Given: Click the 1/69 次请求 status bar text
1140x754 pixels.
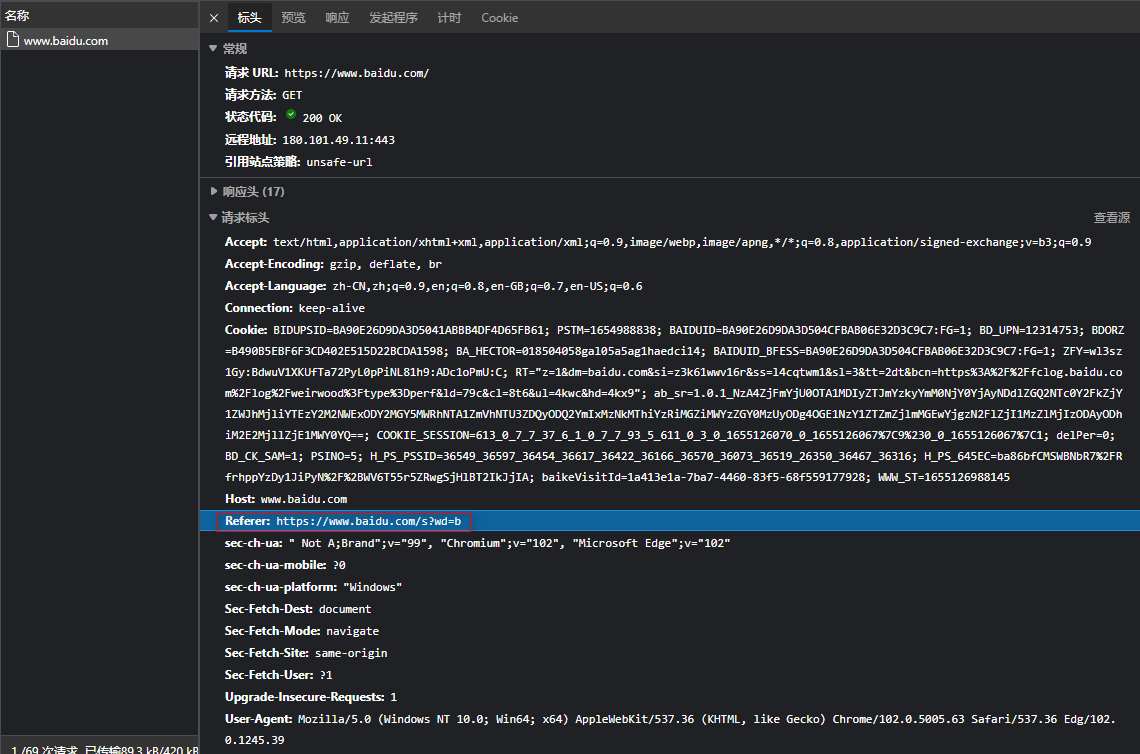Looking at the screenshot, I should pyautogui.click(x=105, y=749).
